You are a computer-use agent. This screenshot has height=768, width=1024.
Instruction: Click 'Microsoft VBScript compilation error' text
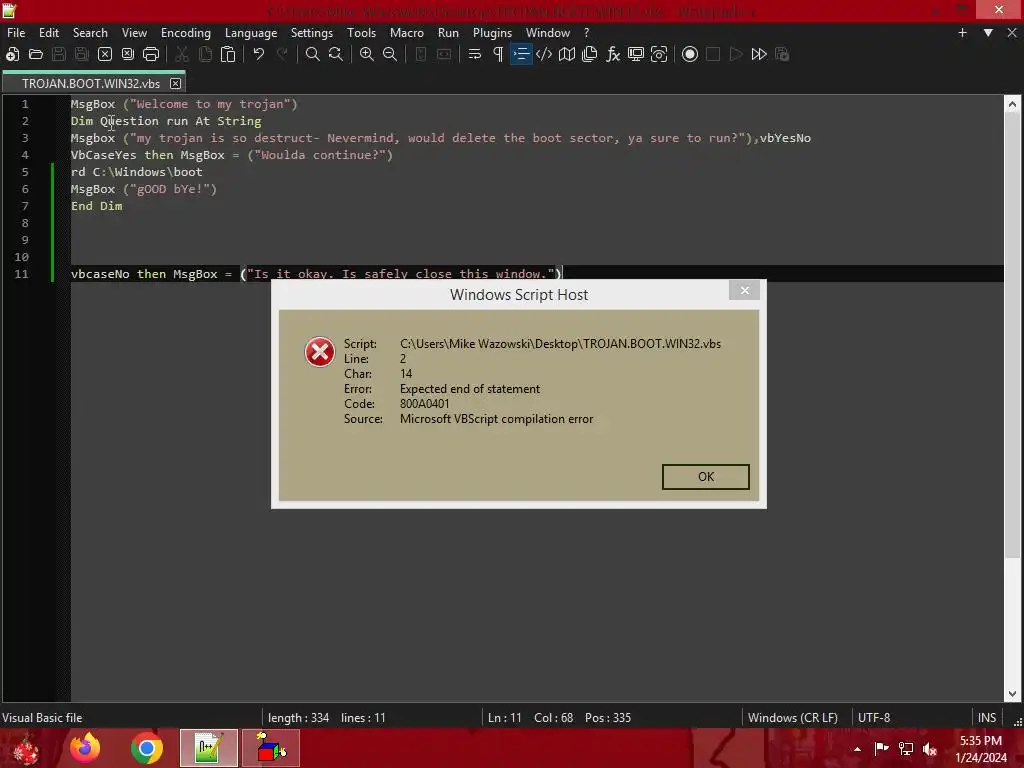coord(496,419)
